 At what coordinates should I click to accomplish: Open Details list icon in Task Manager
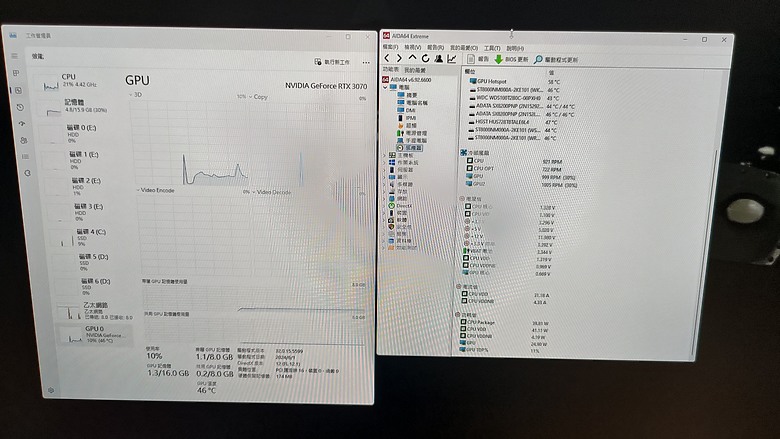coord(25,156)
